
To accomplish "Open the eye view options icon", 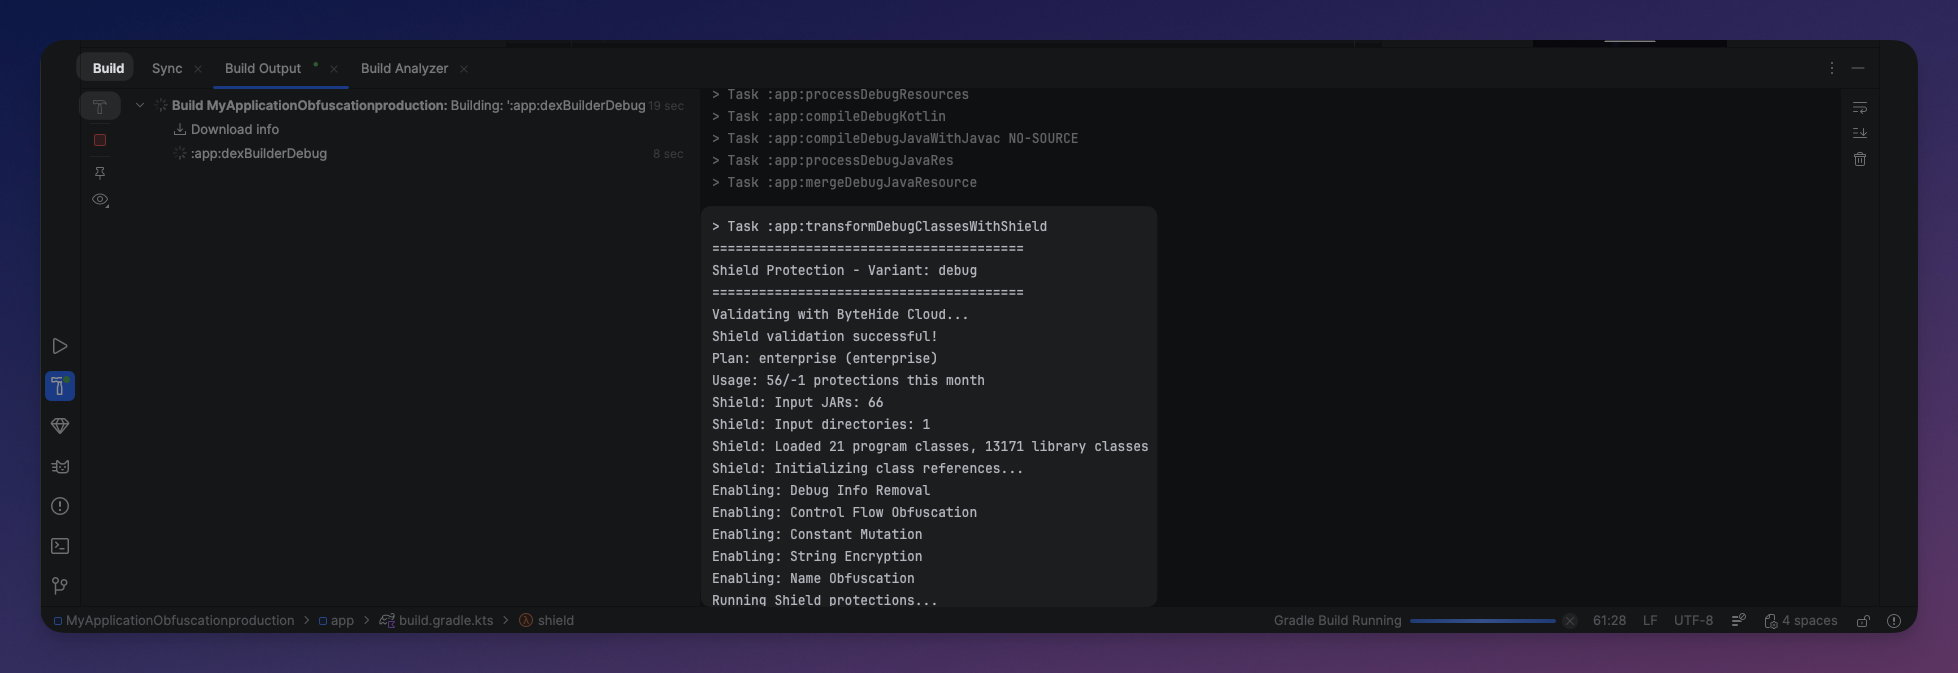I will click(100, 200).
